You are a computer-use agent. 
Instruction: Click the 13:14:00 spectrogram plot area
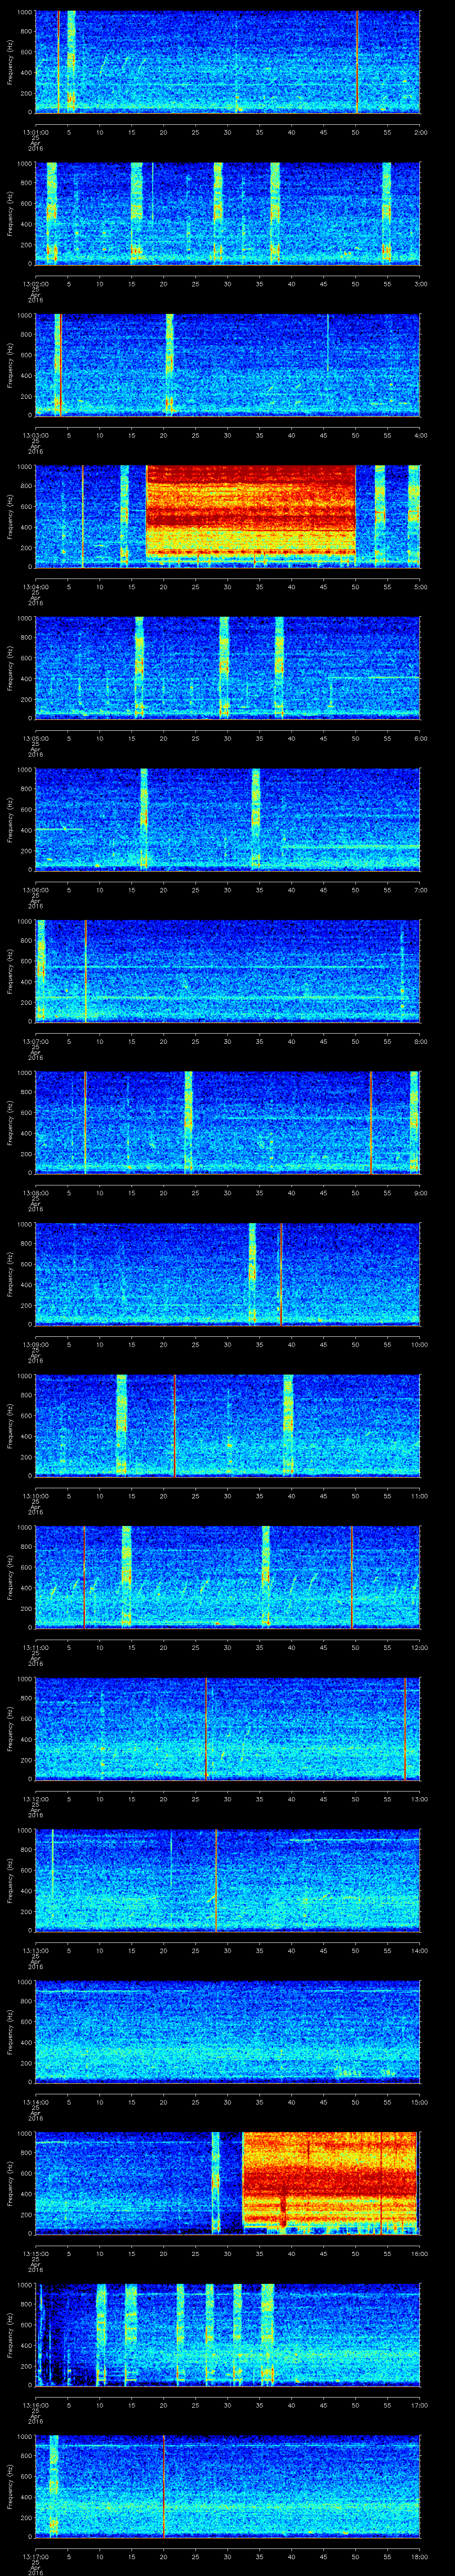(x=227, y=2032)
